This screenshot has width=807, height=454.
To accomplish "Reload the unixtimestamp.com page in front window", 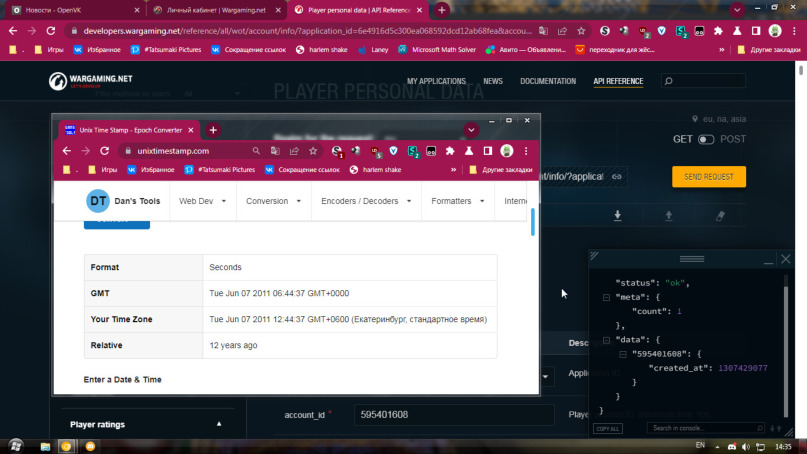I will click(104, 151).
